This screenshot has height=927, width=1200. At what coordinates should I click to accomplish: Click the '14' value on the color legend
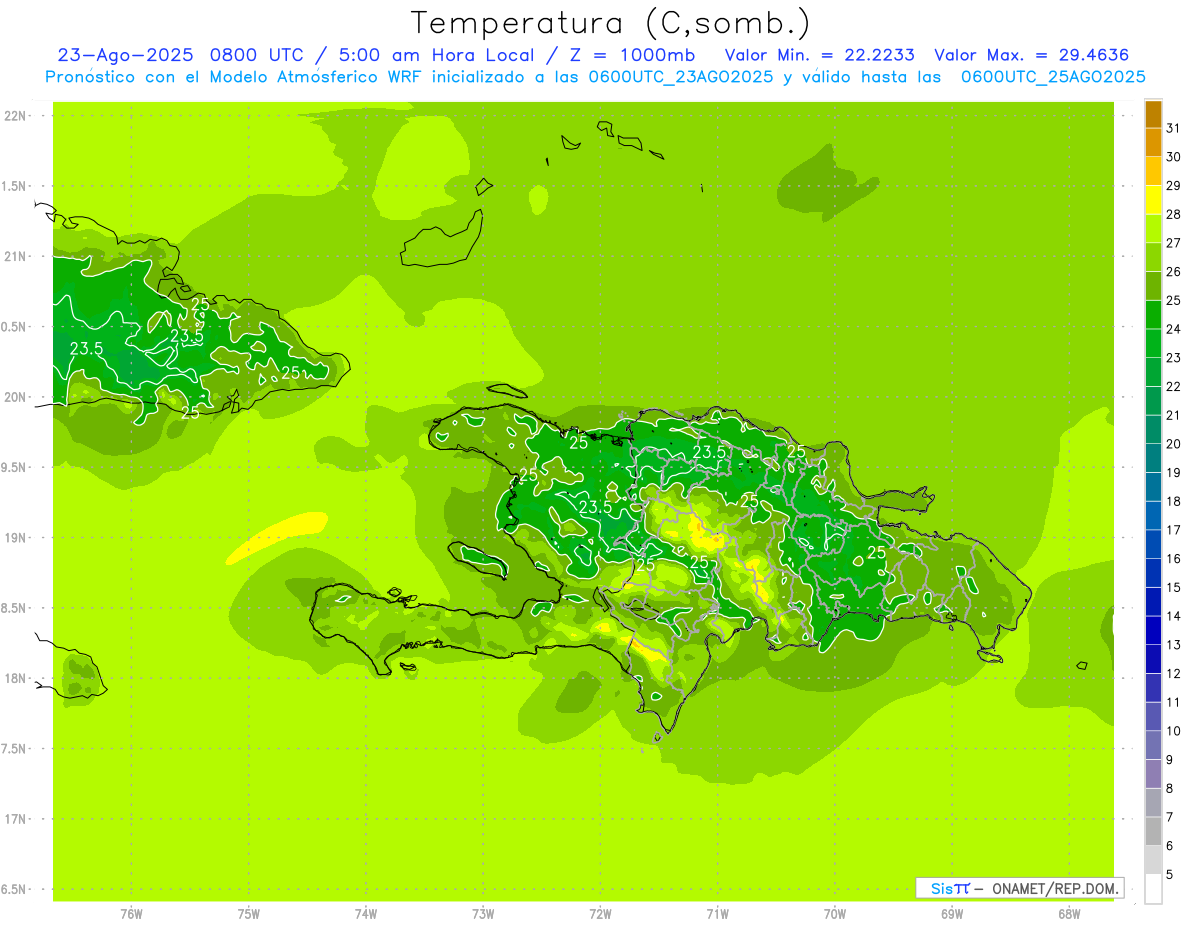click(1173, 616)
